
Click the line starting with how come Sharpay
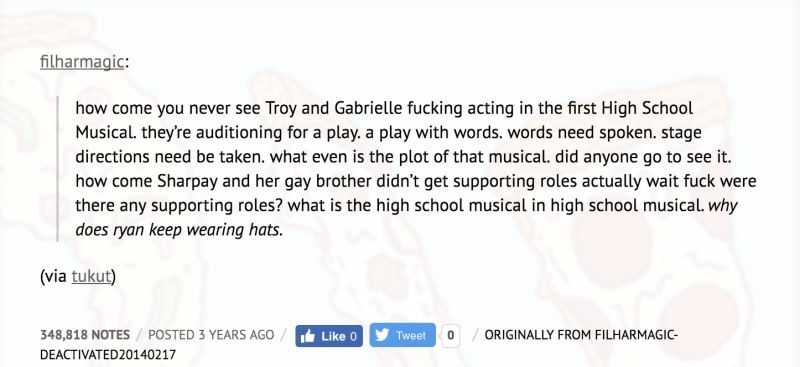pyautogui.click(x=416, y=181)
